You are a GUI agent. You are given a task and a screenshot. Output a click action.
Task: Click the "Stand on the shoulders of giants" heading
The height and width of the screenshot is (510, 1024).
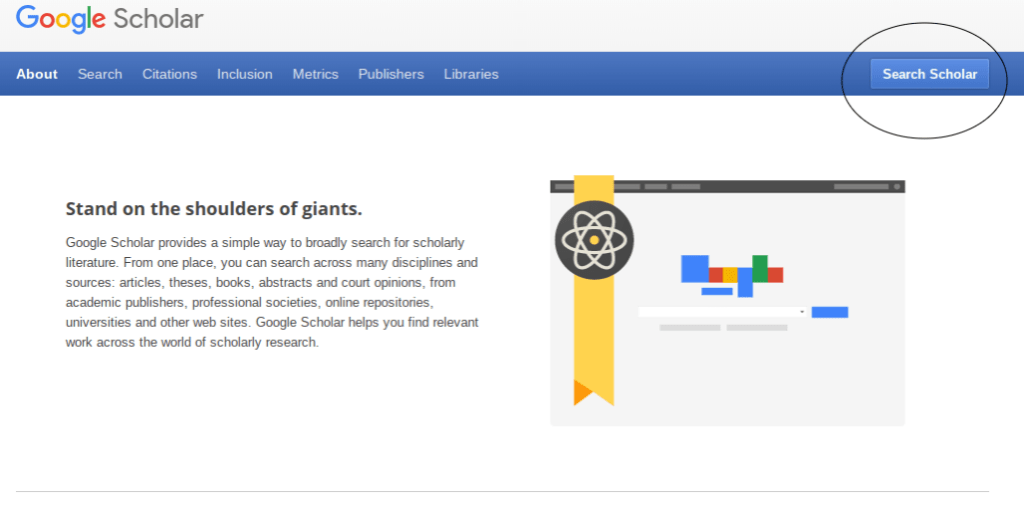(213, 209)
